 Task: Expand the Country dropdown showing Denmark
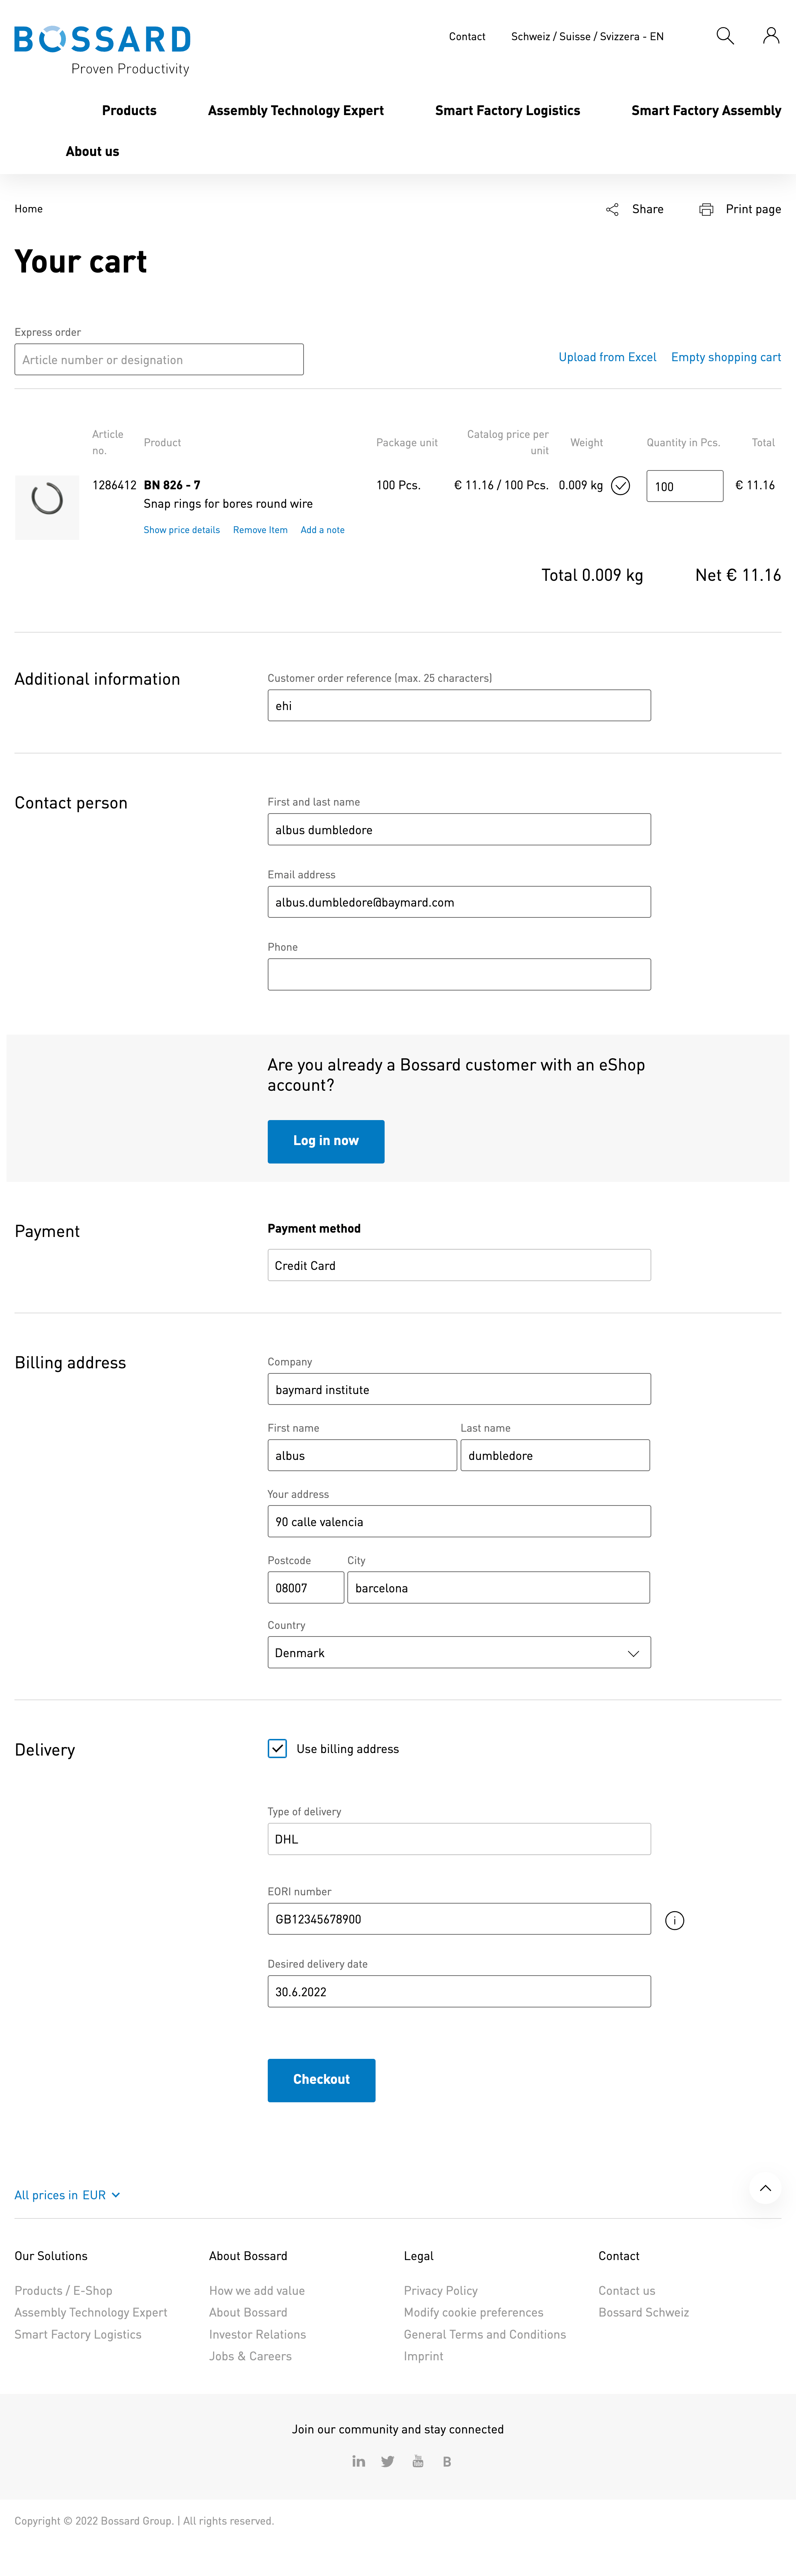(459, 1652)
